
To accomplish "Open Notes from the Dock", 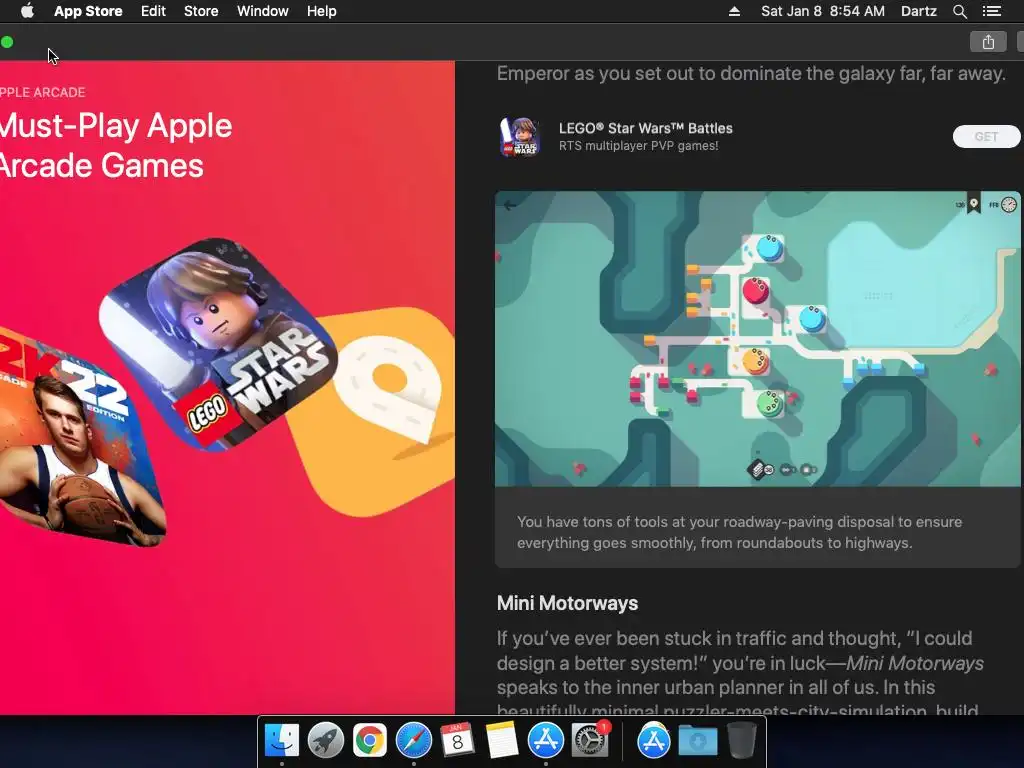I will tap(502, 740).
